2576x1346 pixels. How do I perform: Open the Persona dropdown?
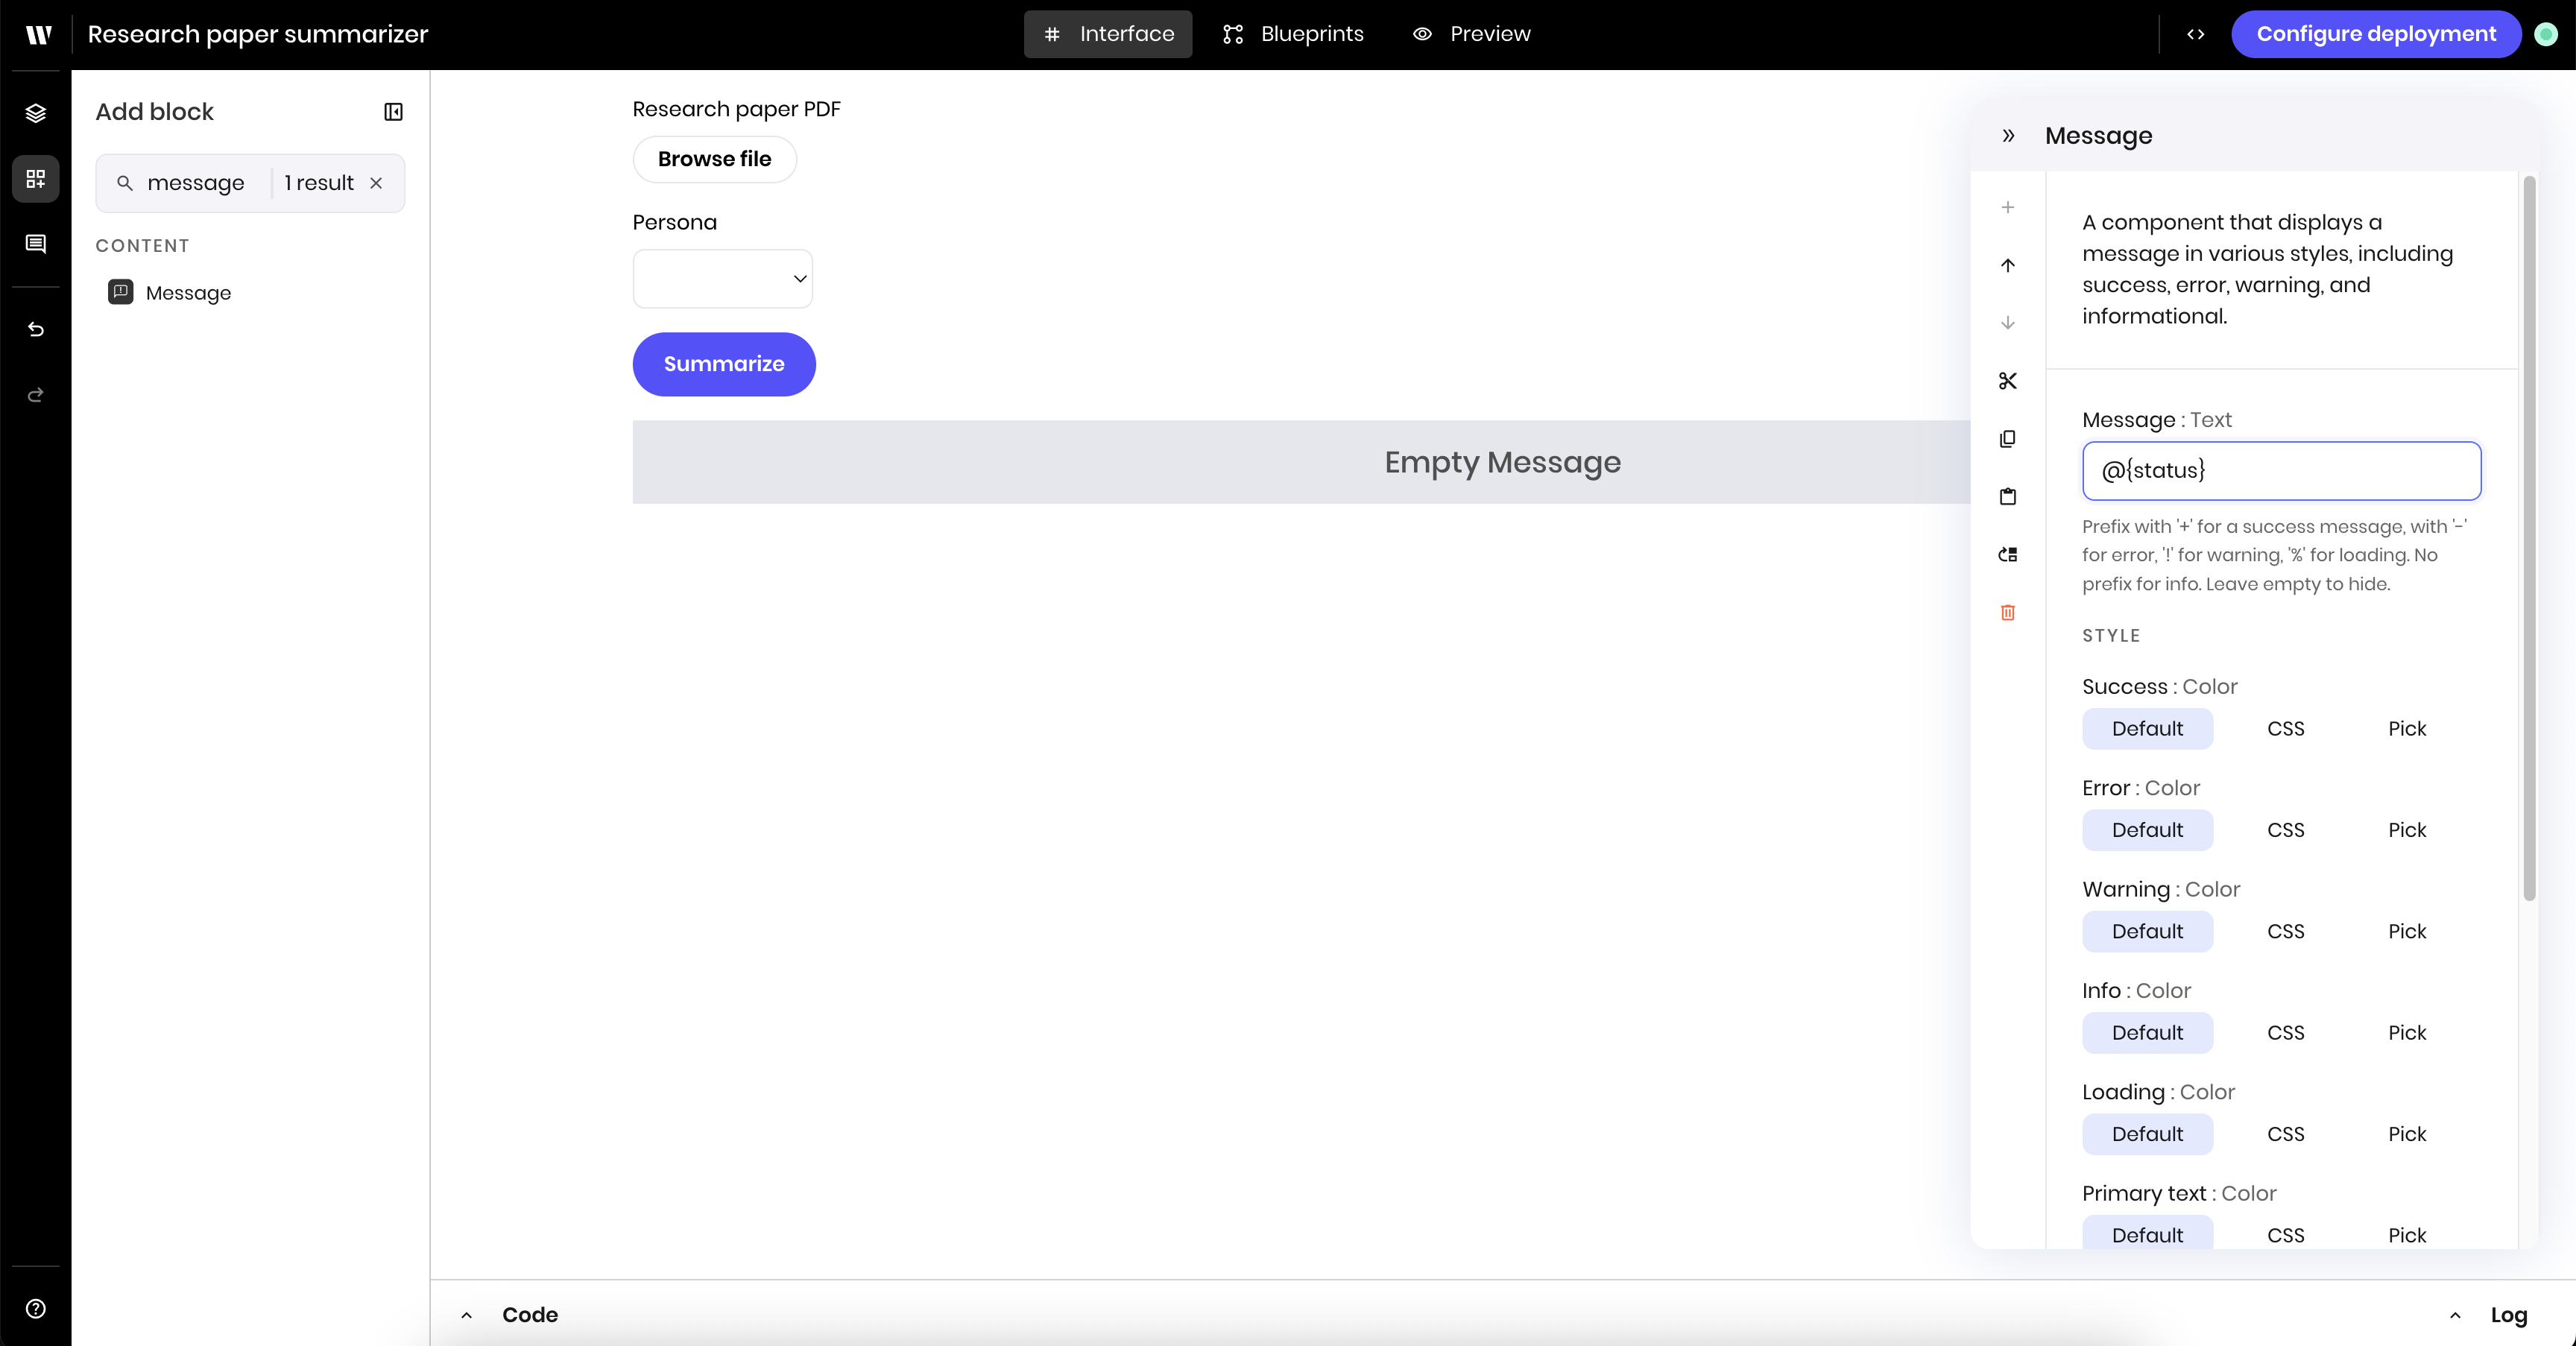click(722, 279)
